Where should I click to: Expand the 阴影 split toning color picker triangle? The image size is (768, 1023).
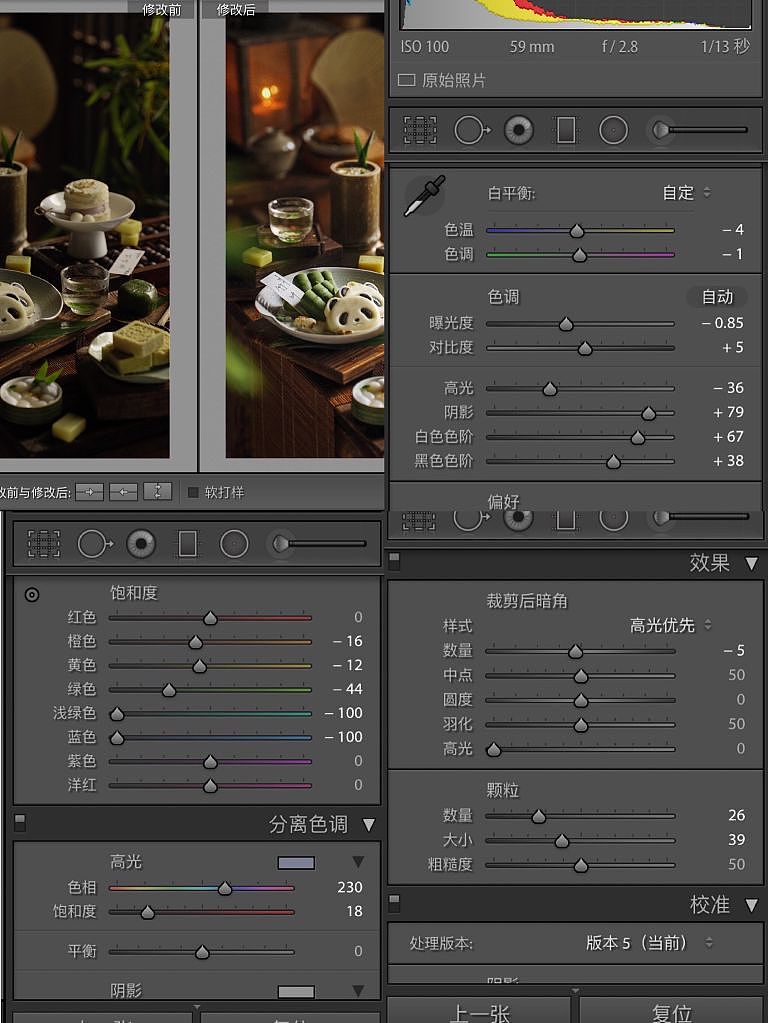(358, 990)
